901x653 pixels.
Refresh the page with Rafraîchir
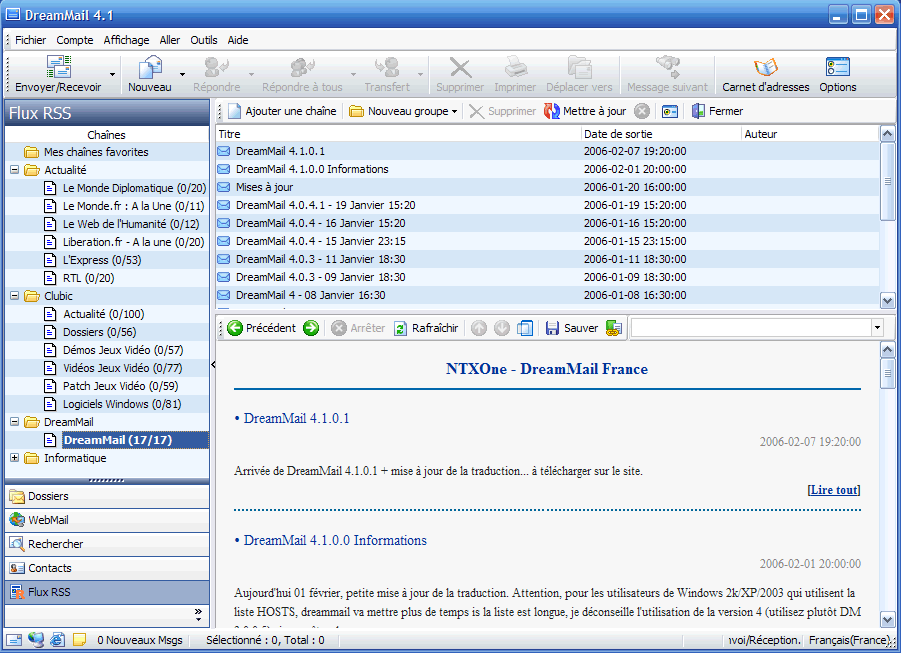(426, 328)
